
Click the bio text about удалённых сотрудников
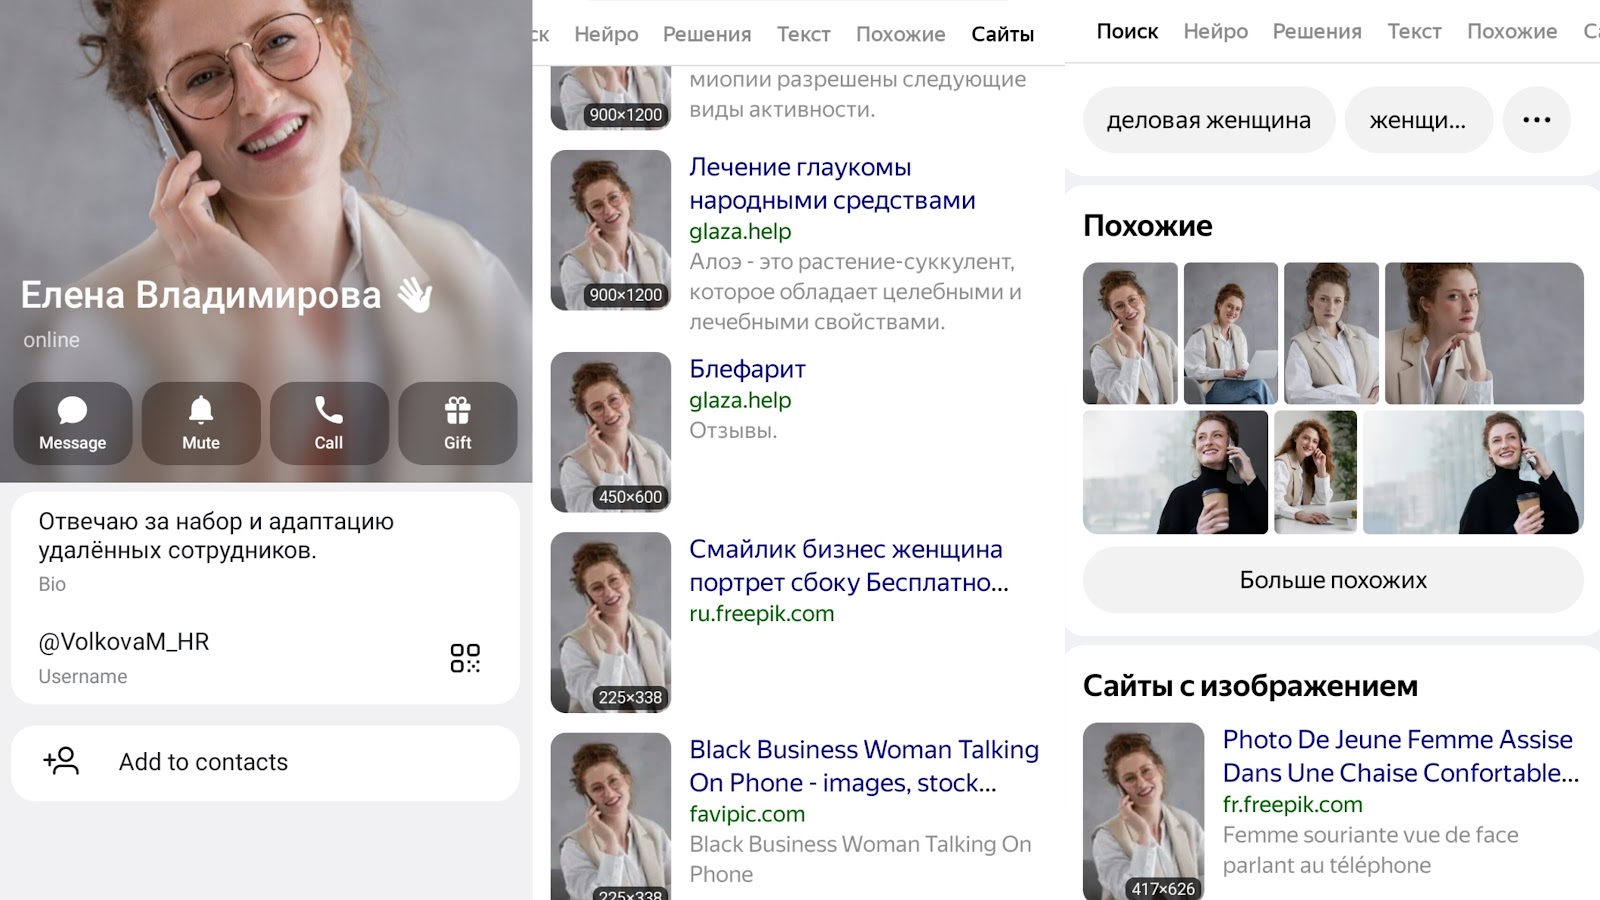[x=216, y=536]
